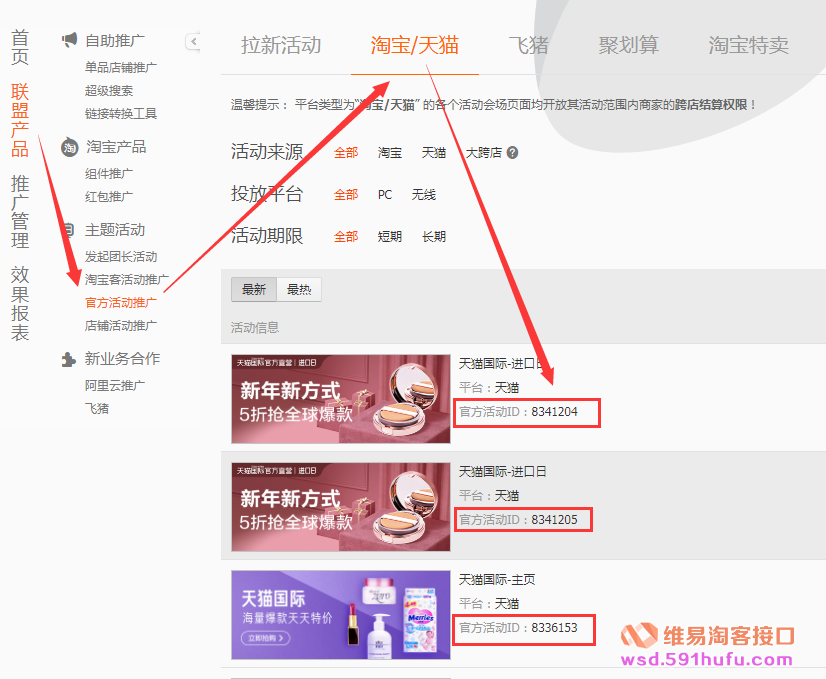The height and width of the screenshot is (679, 826).
Task: Open the banner for activity ID 8341204
Action: pos(341,399)
